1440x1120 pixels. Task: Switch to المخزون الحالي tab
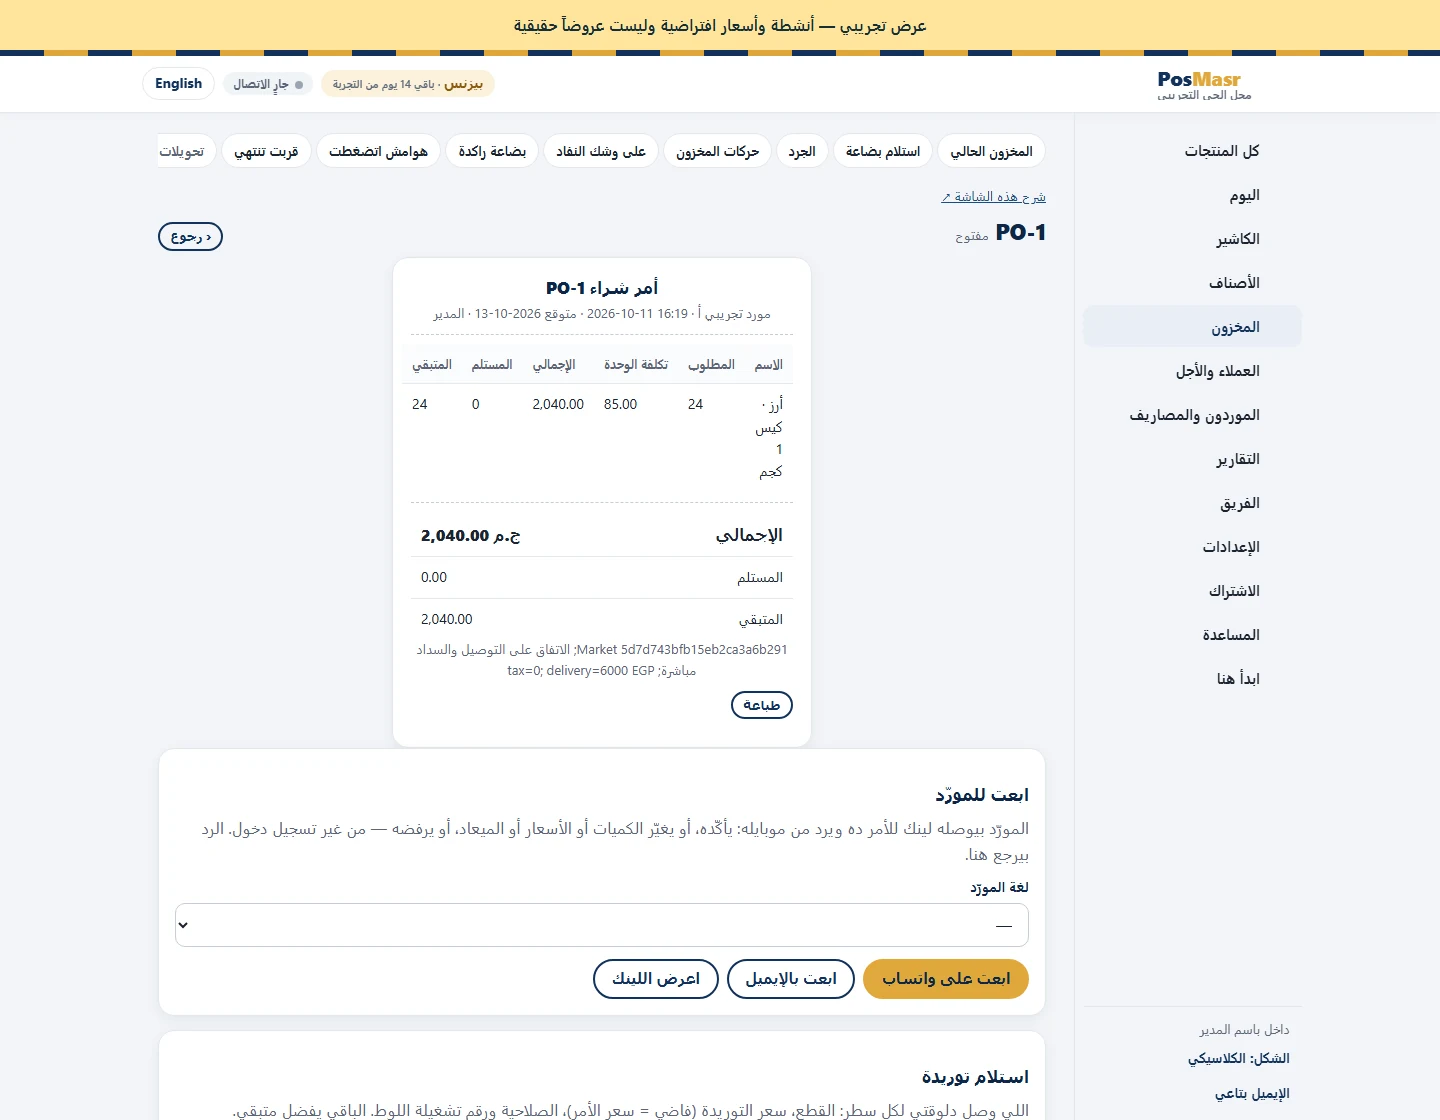click(x=991, y=151)
